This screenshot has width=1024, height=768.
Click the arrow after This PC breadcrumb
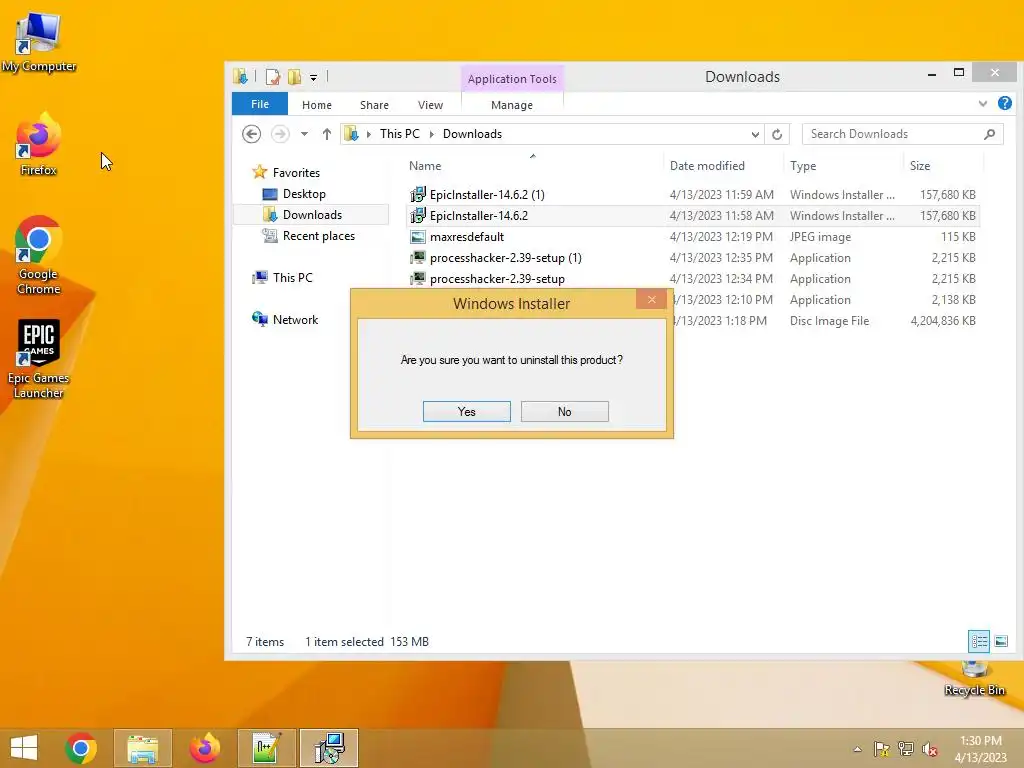pyautogui.click(x=432, y=134)
